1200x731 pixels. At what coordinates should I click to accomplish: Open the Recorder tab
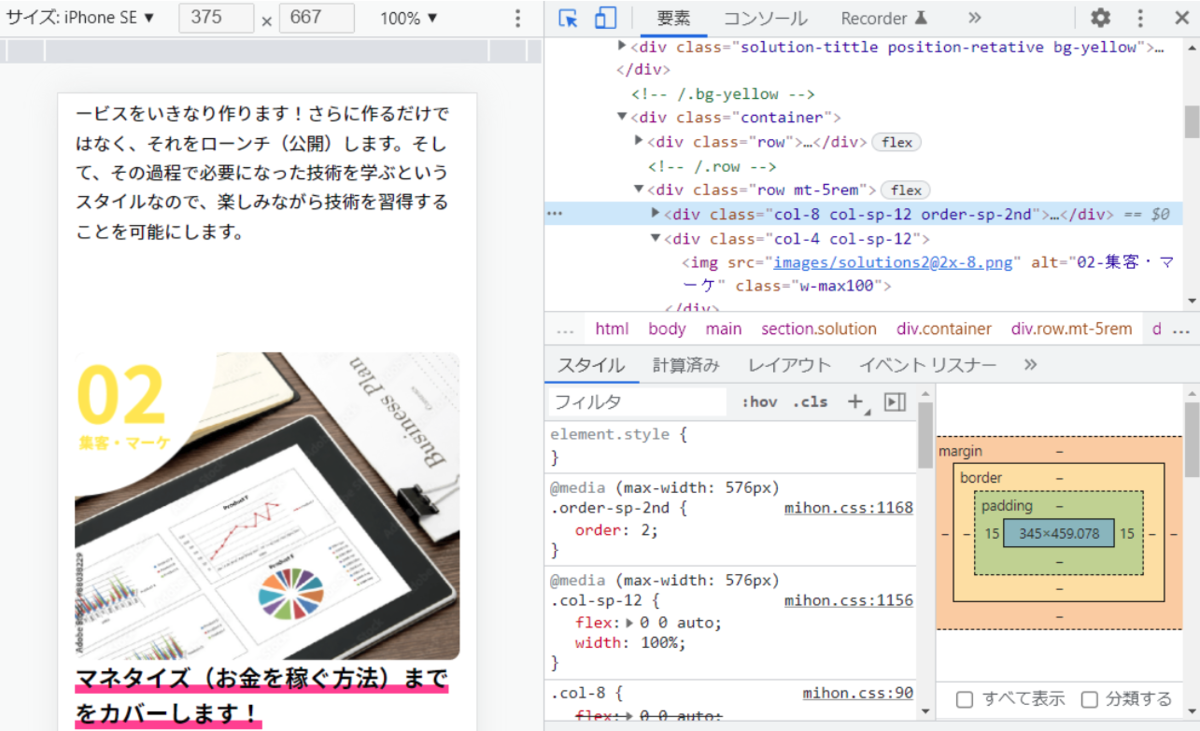click(884, 18)
